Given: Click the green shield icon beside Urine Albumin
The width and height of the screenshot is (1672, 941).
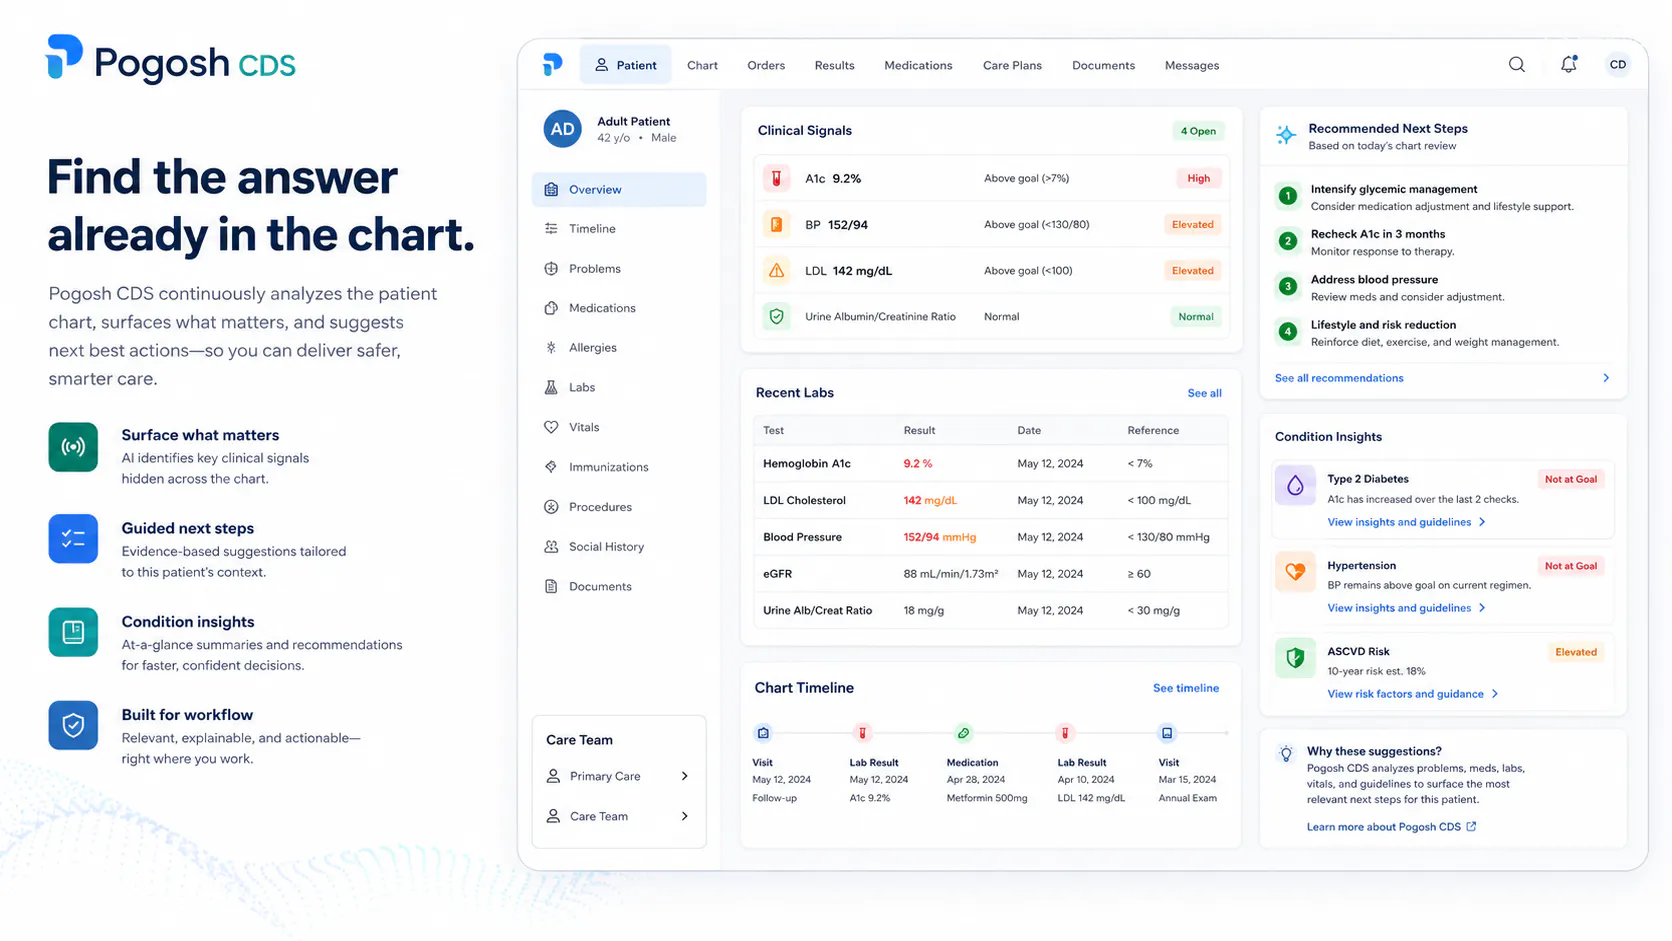Looking at the screenshot, I should point(776,316).
